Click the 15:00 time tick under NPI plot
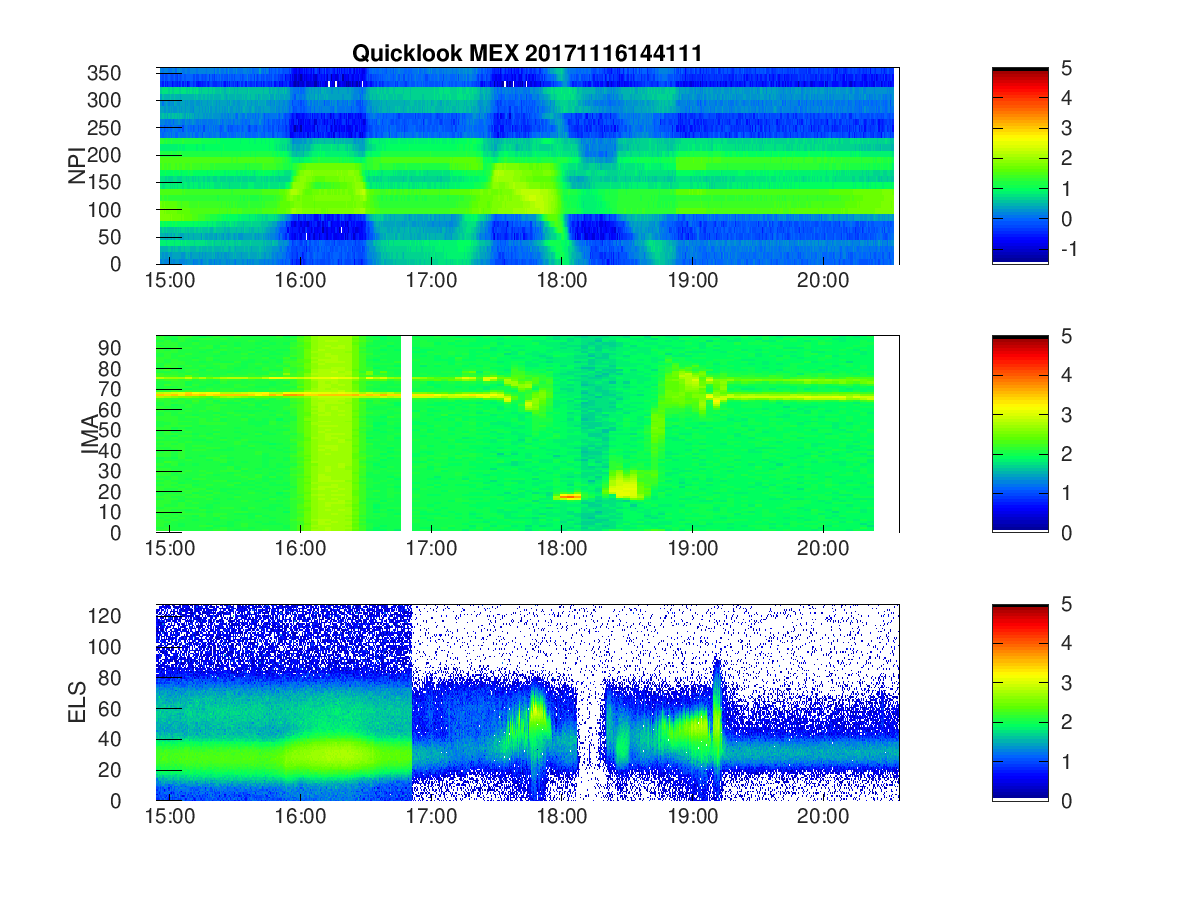 click(x=170, y=282)
